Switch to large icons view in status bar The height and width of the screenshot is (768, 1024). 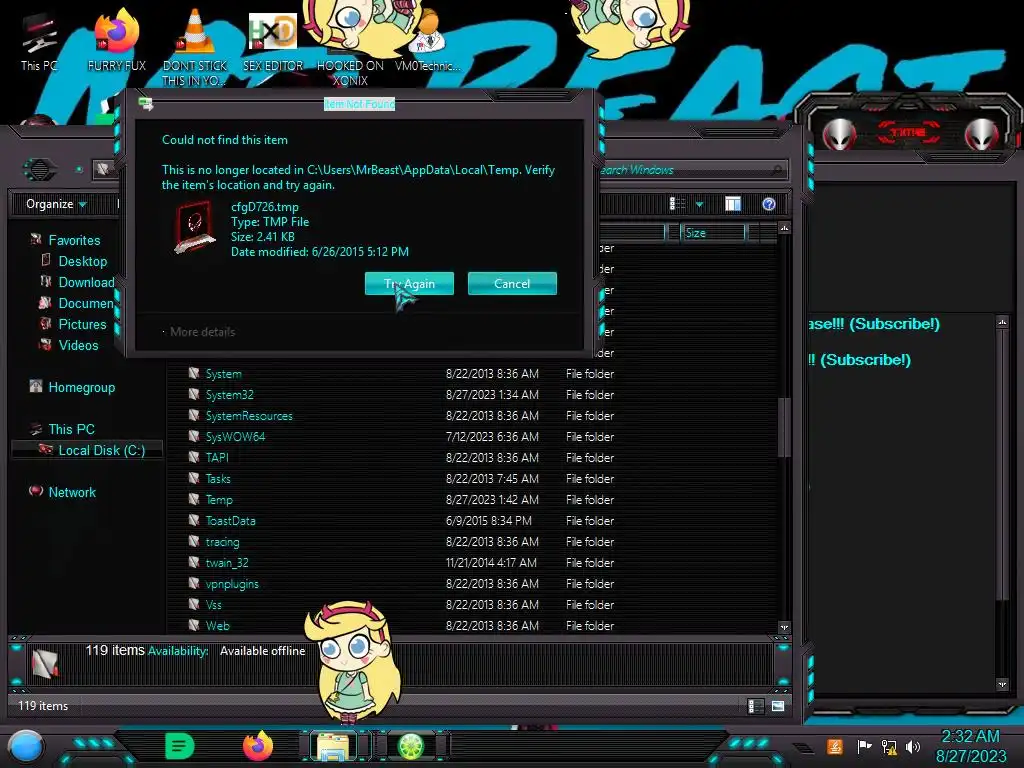778,706
